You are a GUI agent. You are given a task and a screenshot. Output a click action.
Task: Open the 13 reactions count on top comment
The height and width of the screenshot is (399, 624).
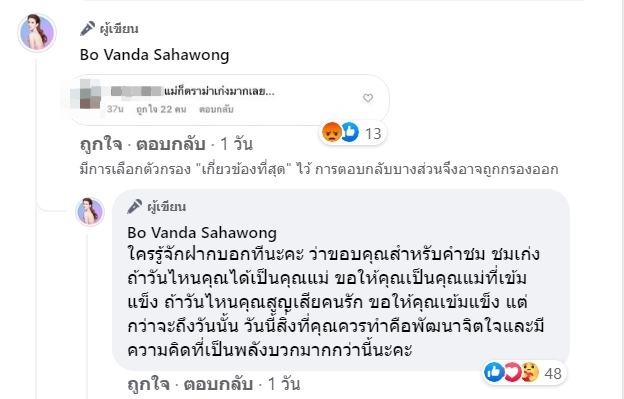(373, 134)
